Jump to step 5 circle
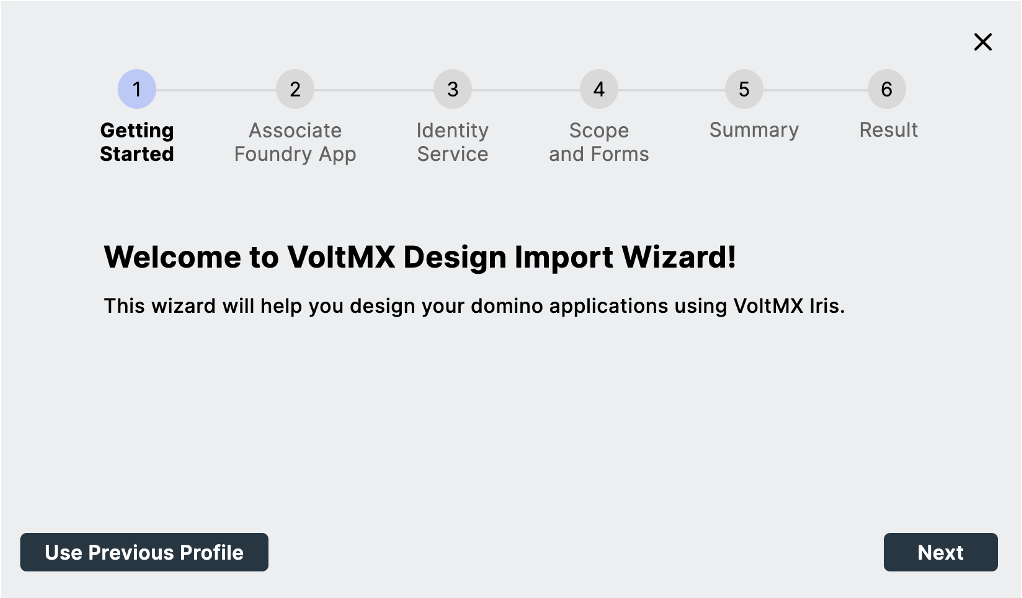Image resolution: width=1022 pixels, height=598 pixels. coord(744,90)
